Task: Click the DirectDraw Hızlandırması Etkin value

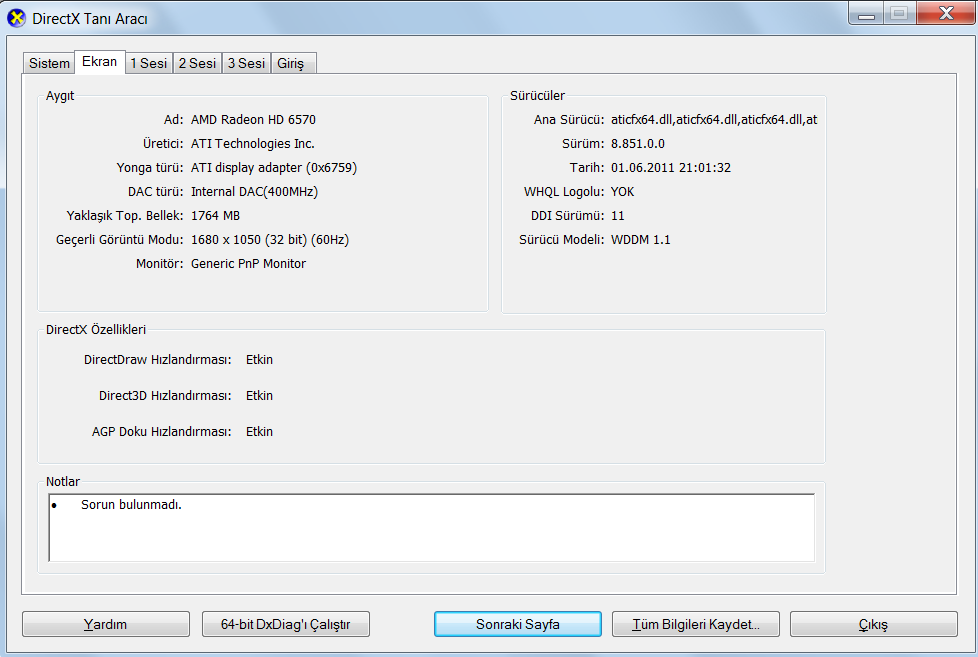Action: 259,359
